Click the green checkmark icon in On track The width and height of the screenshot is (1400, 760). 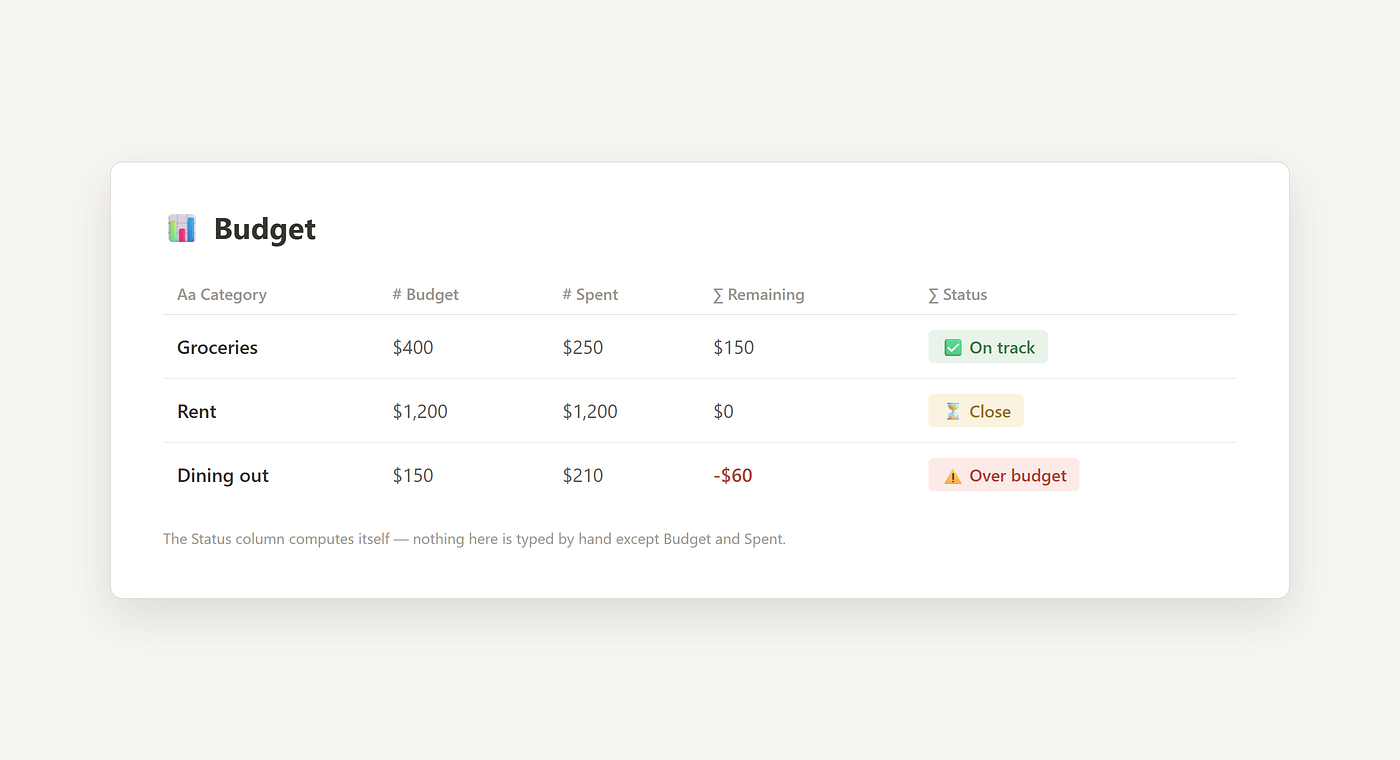pyautogui.click(x=953, y=348)
